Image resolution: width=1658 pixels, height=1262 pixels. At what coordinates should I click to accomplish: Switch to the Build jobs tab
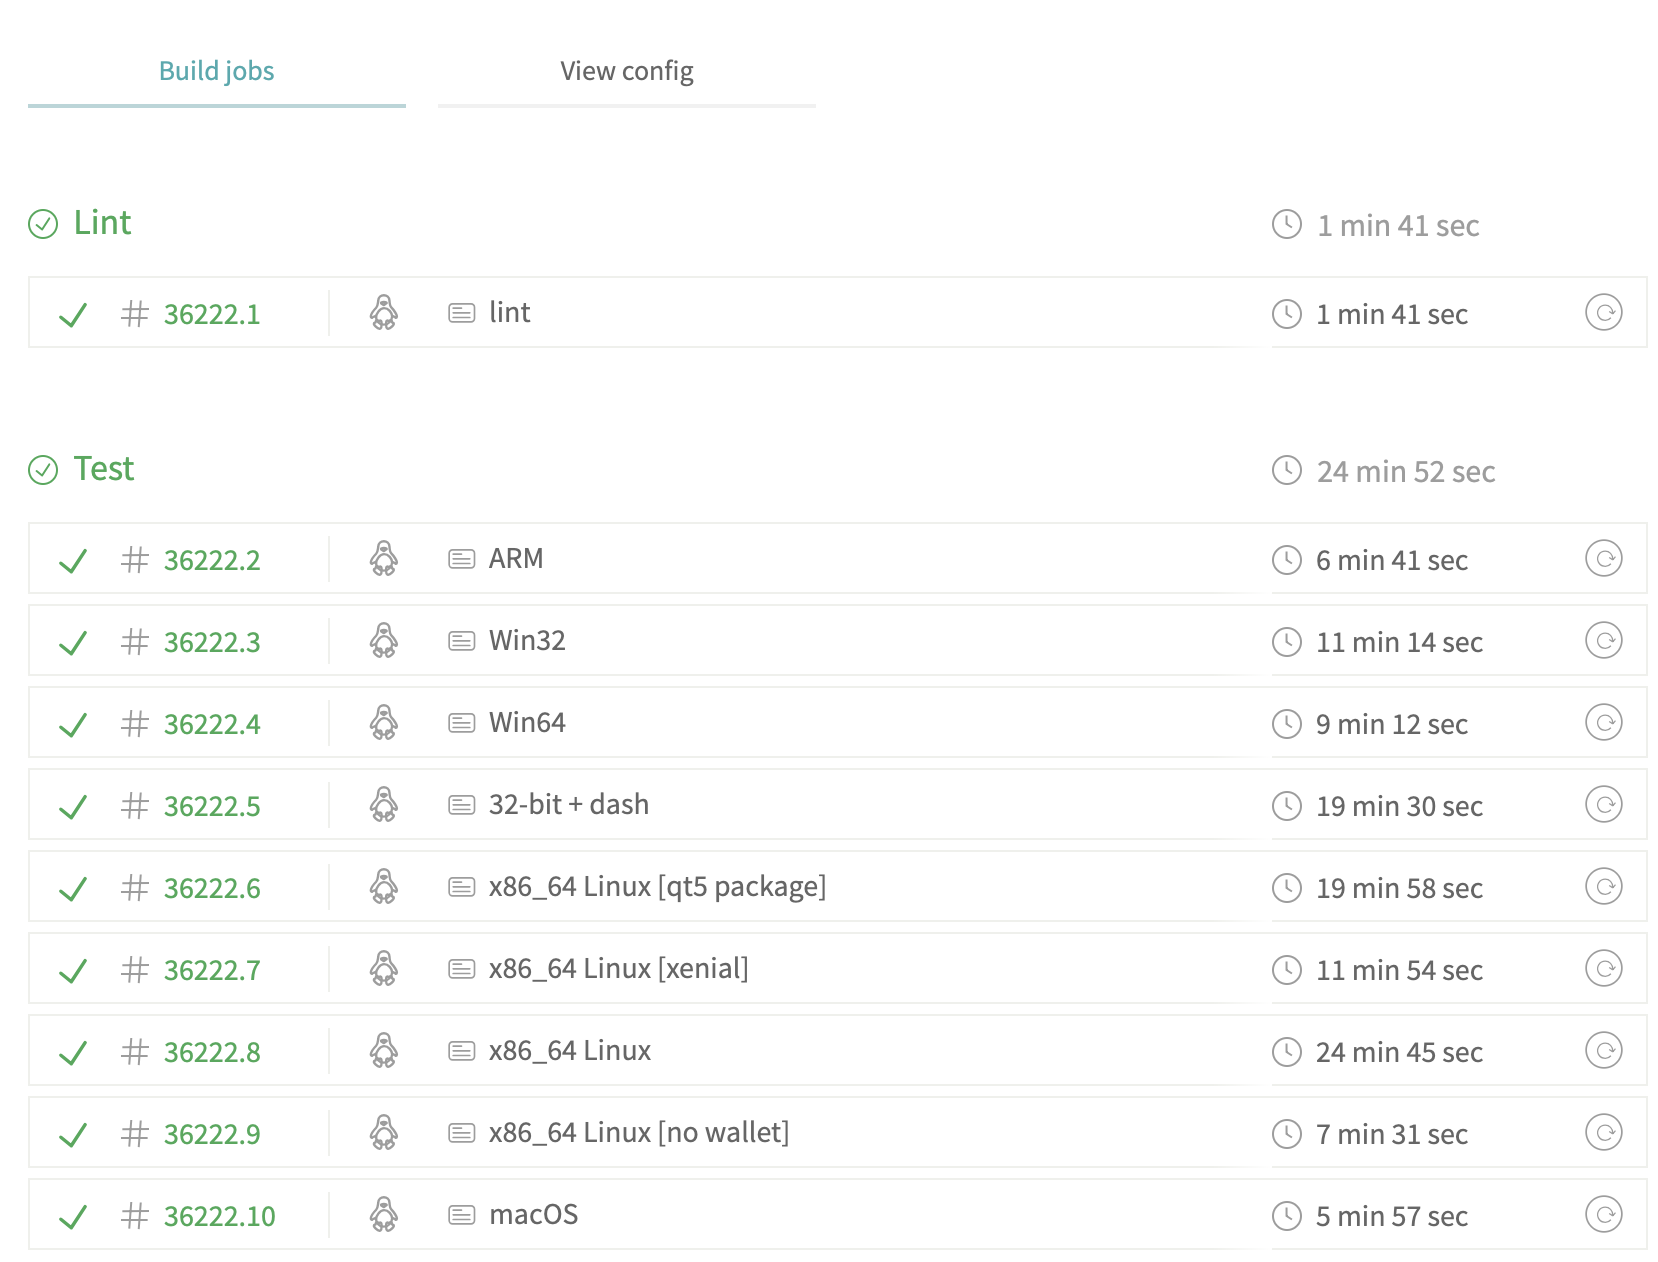tap(216, 71)
